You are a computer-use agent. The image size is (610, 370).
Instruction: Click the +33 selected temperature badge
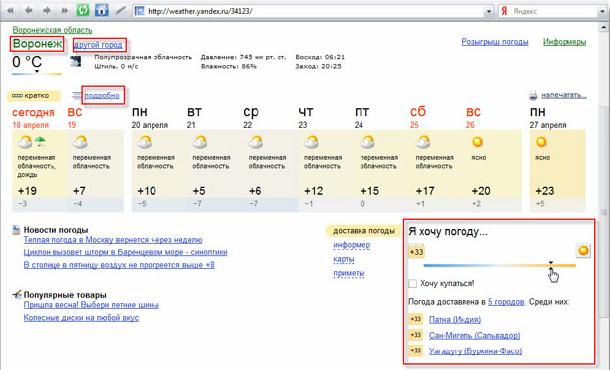coord(416,252)
